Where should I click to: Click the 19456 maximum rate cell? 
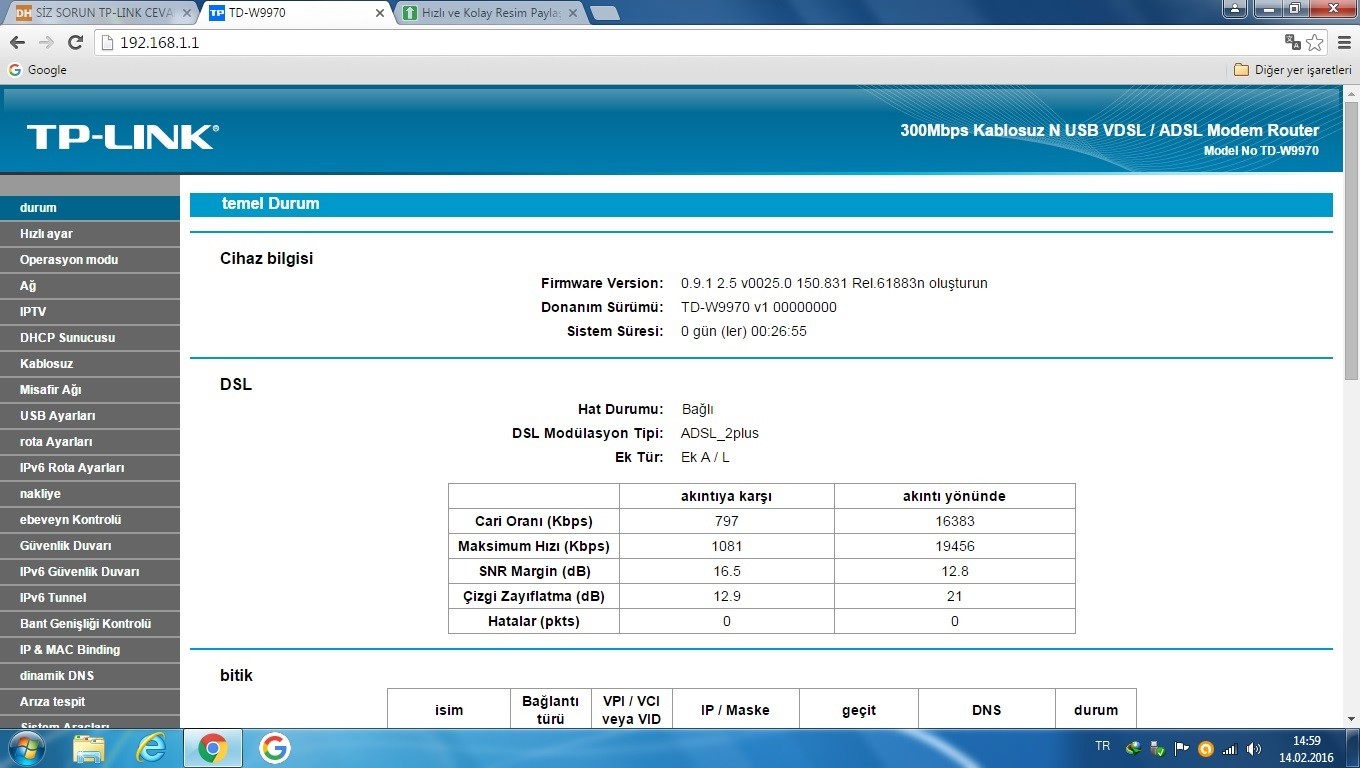[x=955, y=546]
